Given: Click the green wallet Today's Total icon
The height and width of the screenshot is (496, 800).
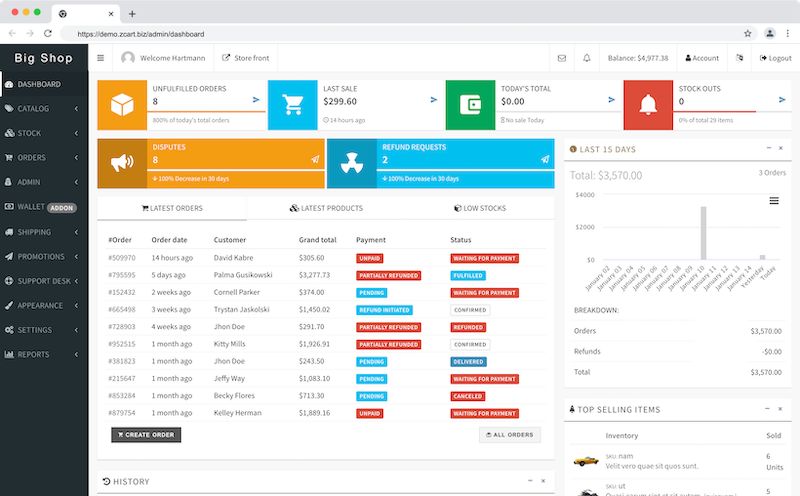Looking at the screenshot, I should coord(470,105).
